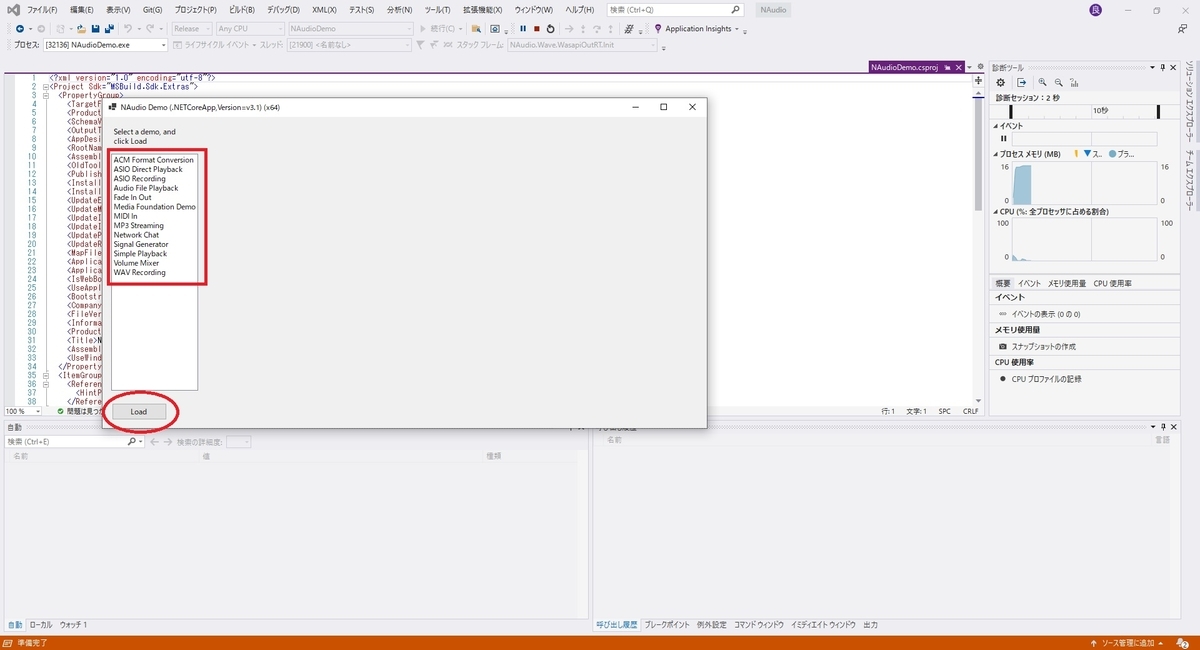This screenshot has height=650, width=1200.
Task: Switch to the CPU 使用率 tab
Action: [x=1114, y=283]
